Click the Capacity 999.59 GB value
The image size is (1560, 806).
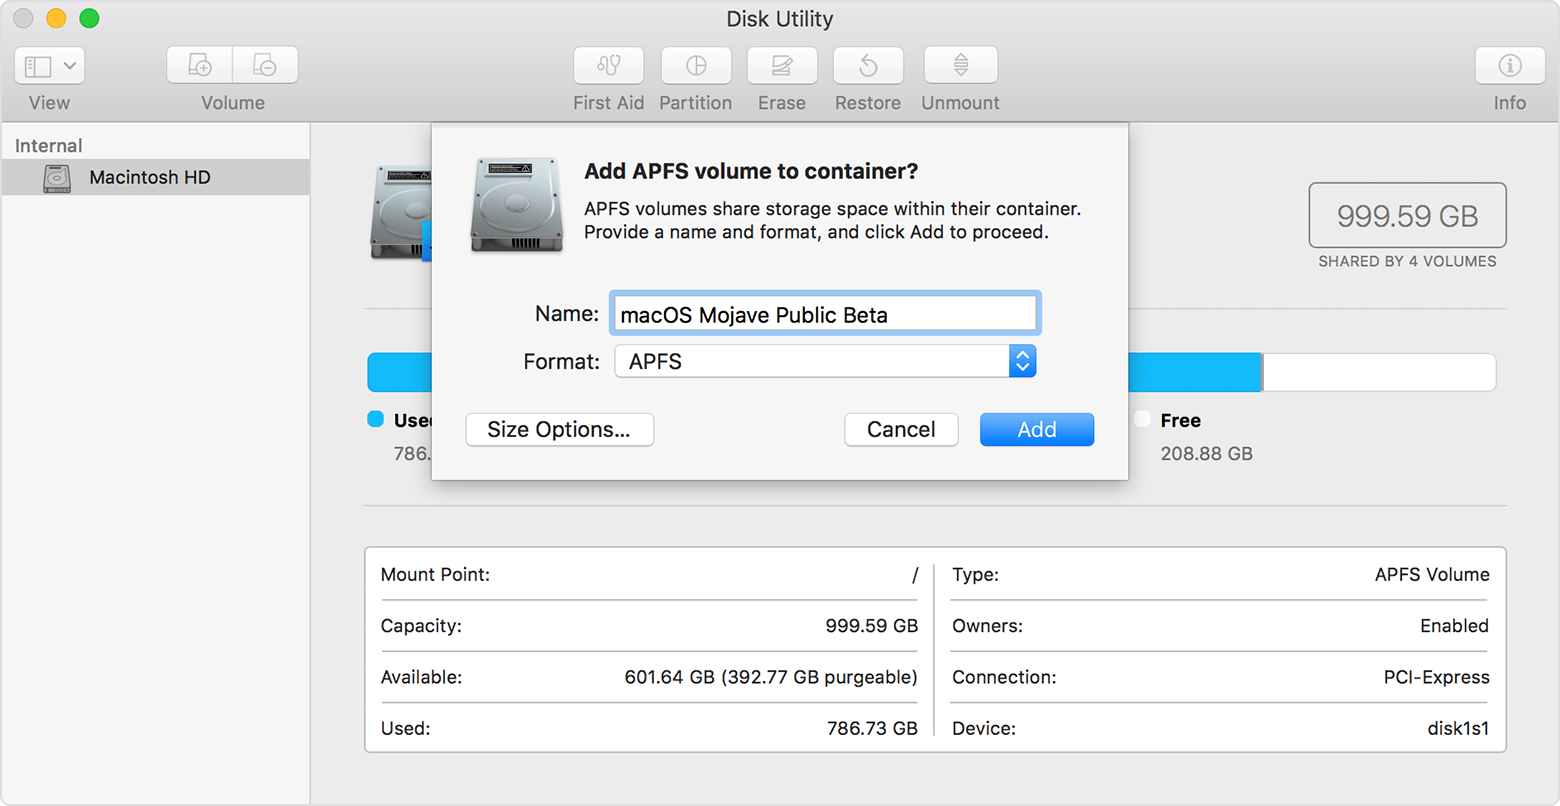(871, 625)
